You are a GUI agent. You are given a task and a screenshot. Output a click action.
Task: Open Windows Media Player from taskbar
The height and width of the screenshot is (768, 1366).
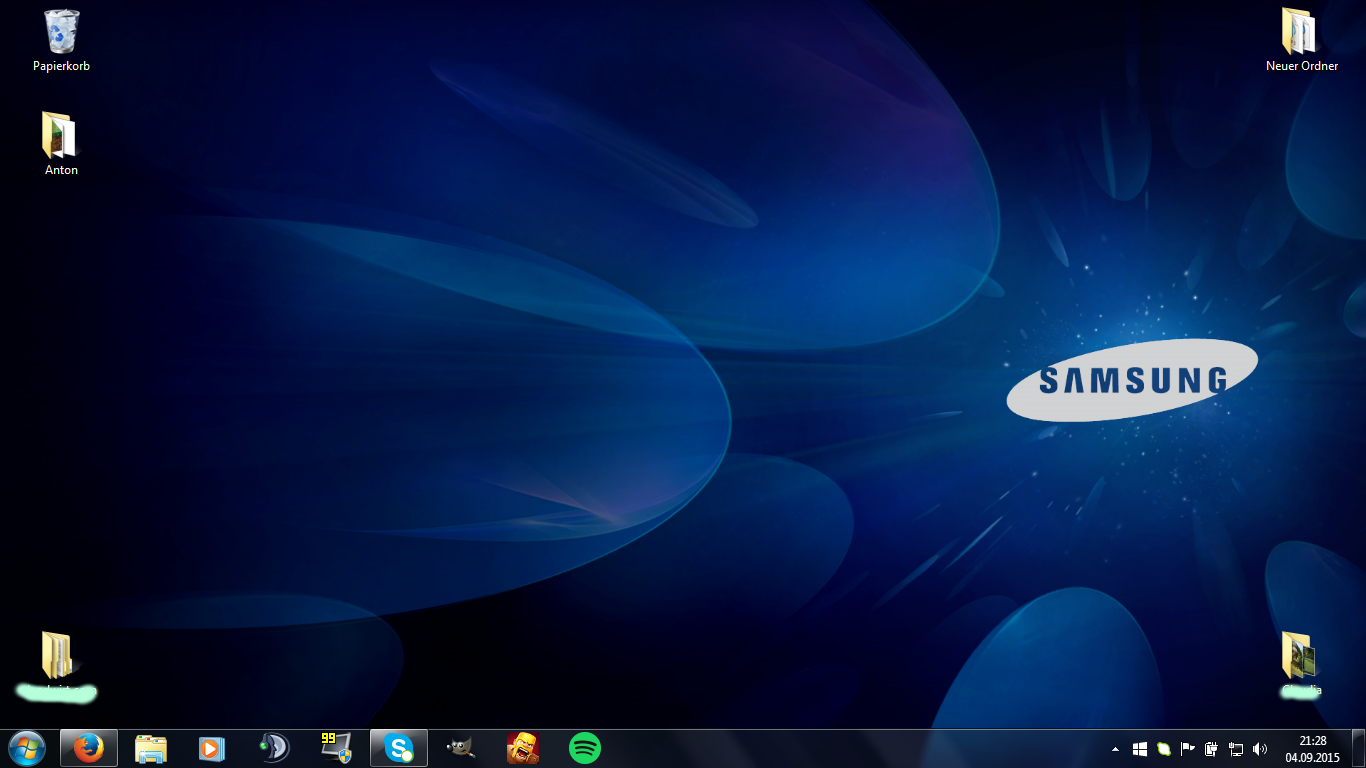coord(212,748)
